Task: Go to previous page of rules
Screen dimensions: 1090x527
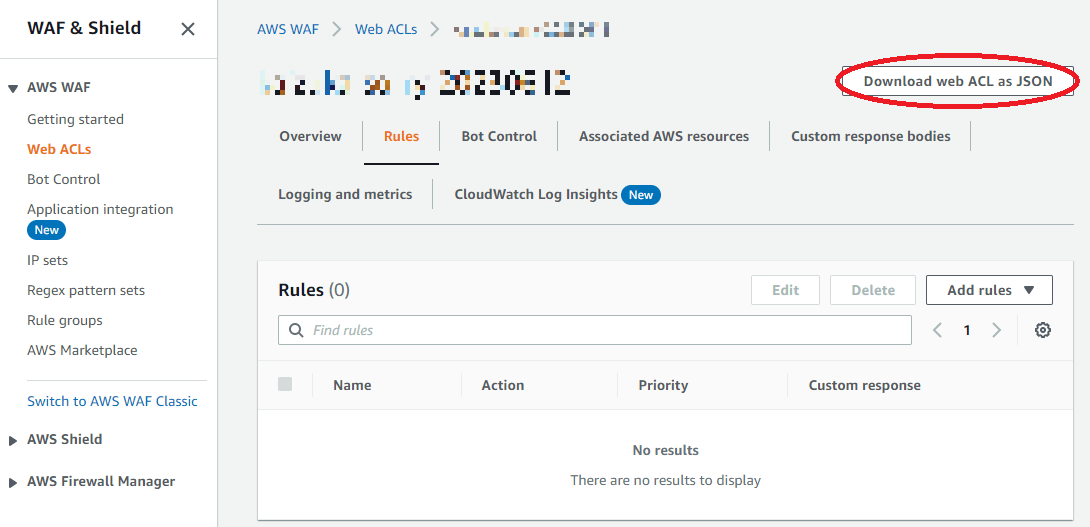Action: point(937,330)
